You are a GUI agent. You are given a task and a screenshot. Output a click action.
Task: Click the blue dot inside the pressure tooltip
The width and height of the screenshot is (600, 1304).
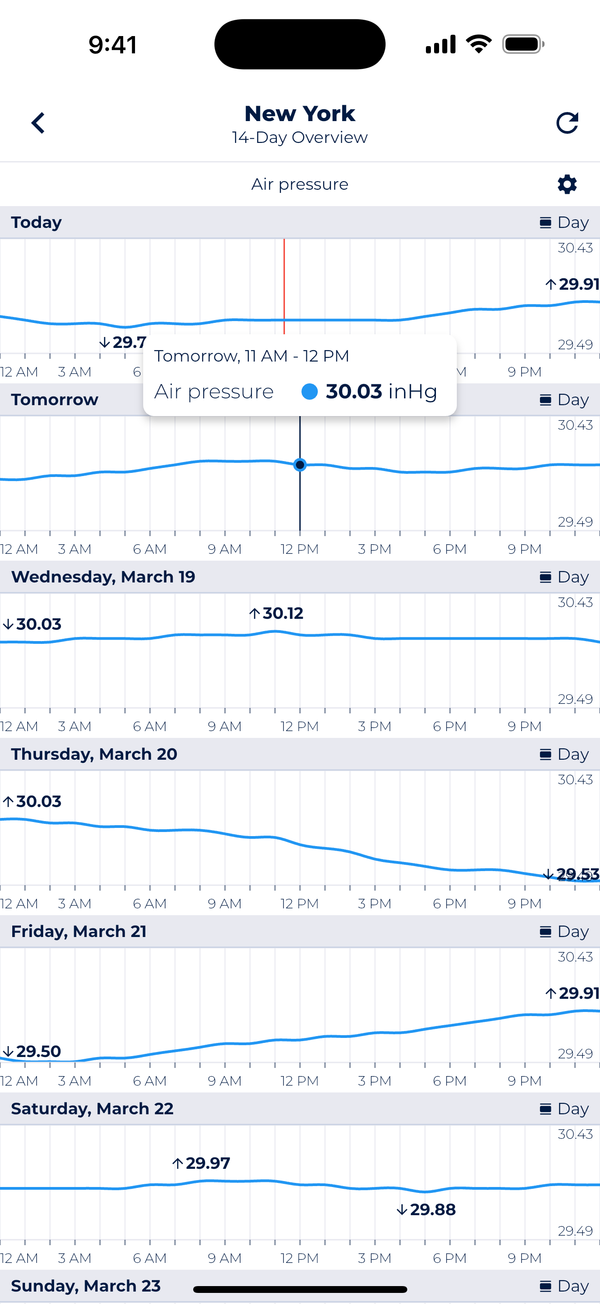(308, 391)
